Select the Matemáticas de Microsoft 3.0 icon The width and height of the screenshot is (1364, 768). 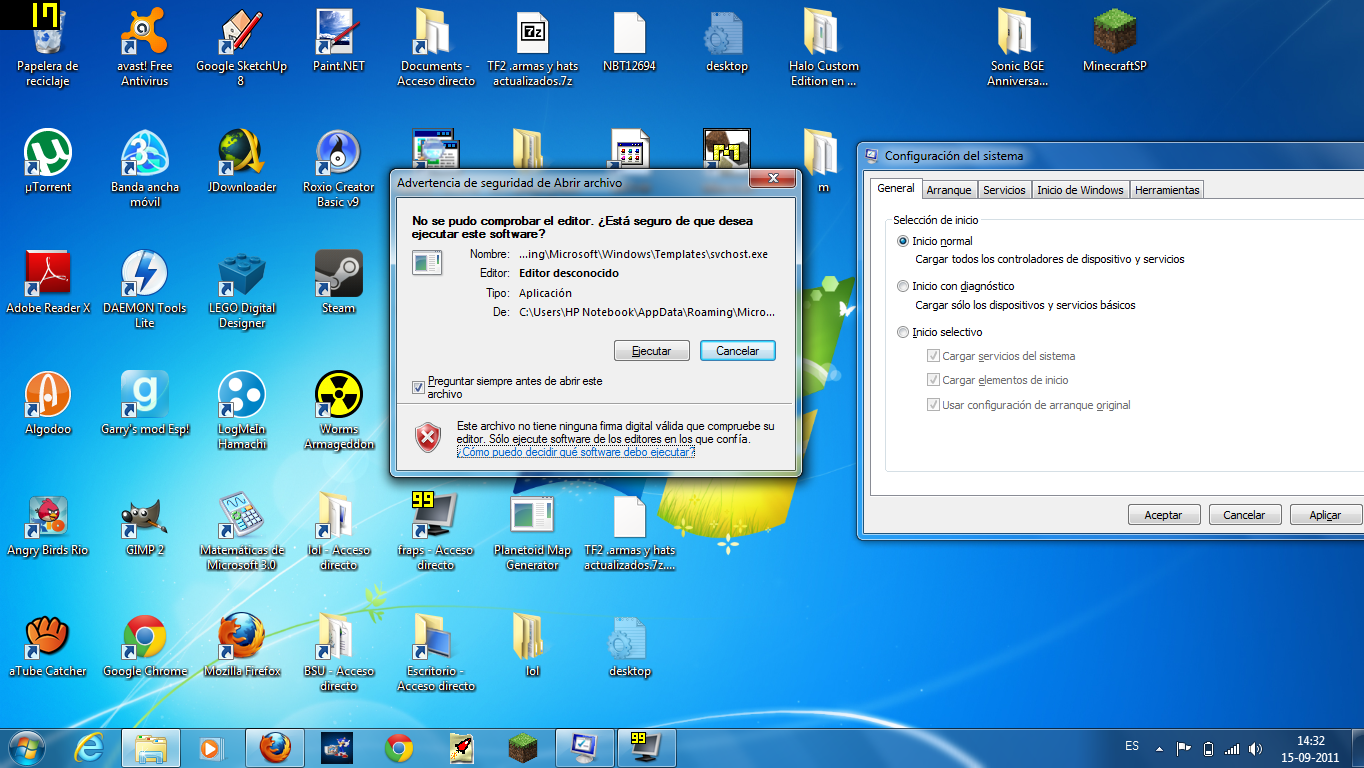point(241,531)
